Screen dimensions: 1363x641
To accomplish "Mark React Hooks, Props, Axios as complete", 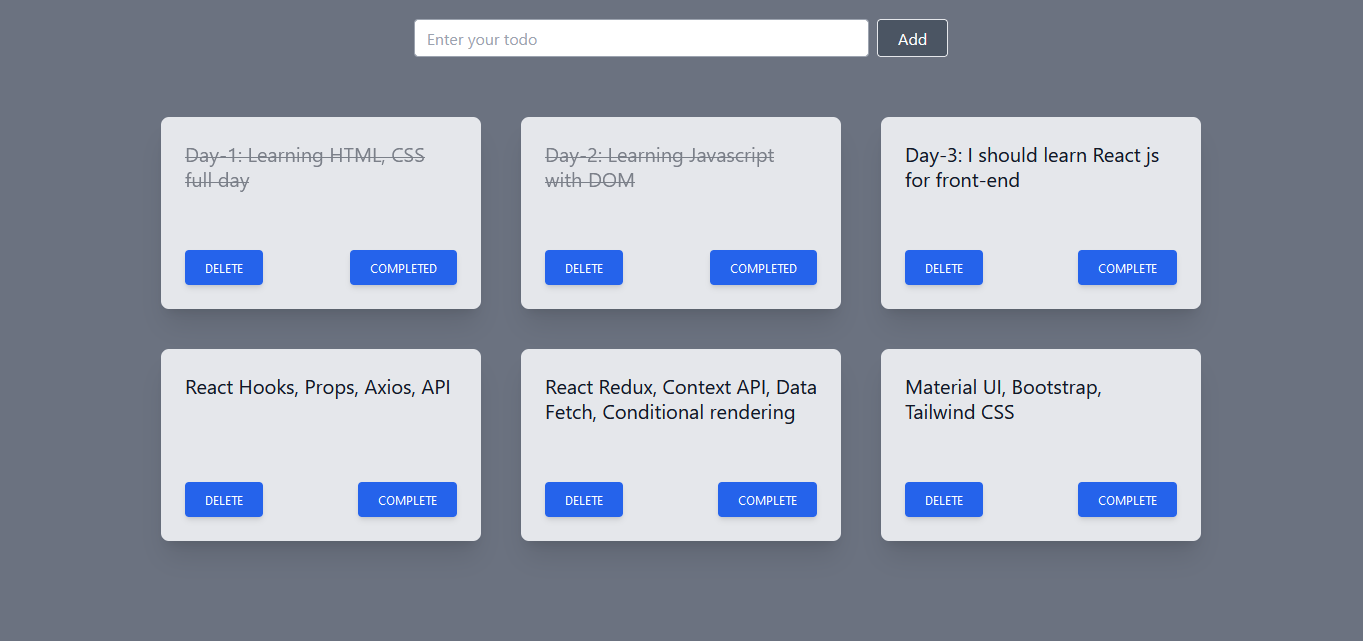I will tap(407, 500).
